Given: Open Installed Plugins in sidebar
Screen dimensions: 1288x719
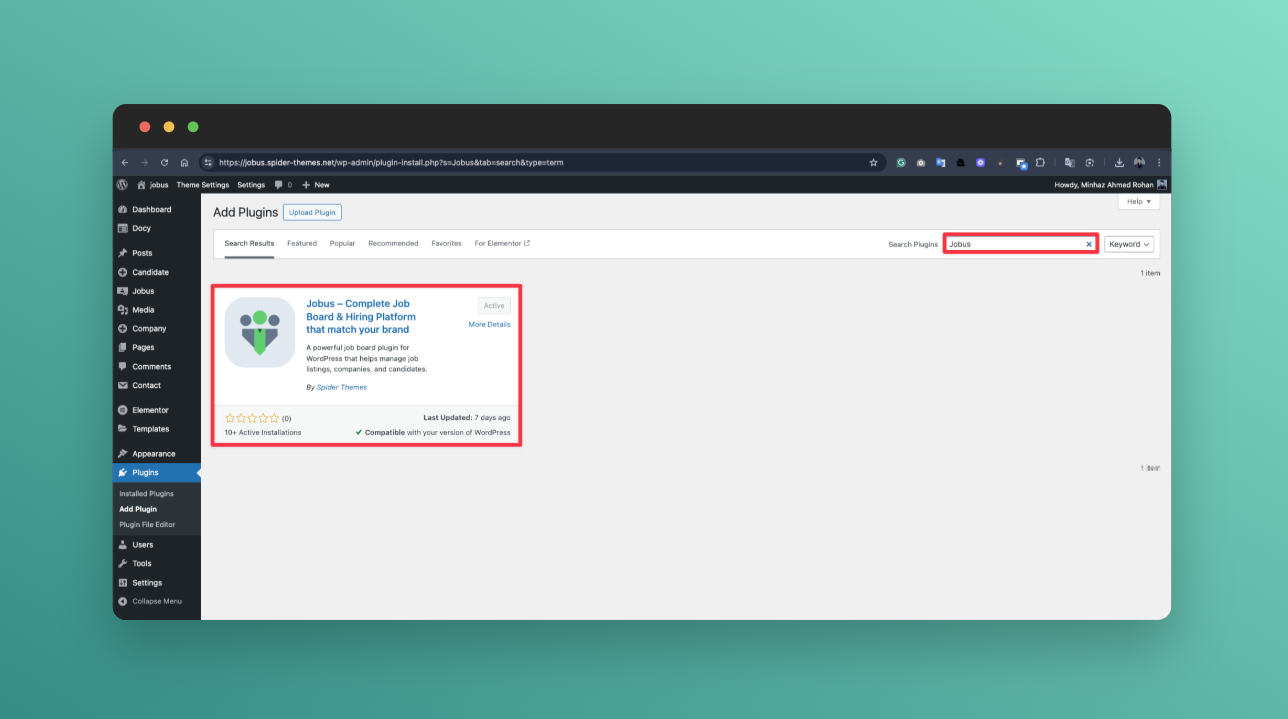Looking at the screenshot, I should pyautogui.click(x=147, y=494).
